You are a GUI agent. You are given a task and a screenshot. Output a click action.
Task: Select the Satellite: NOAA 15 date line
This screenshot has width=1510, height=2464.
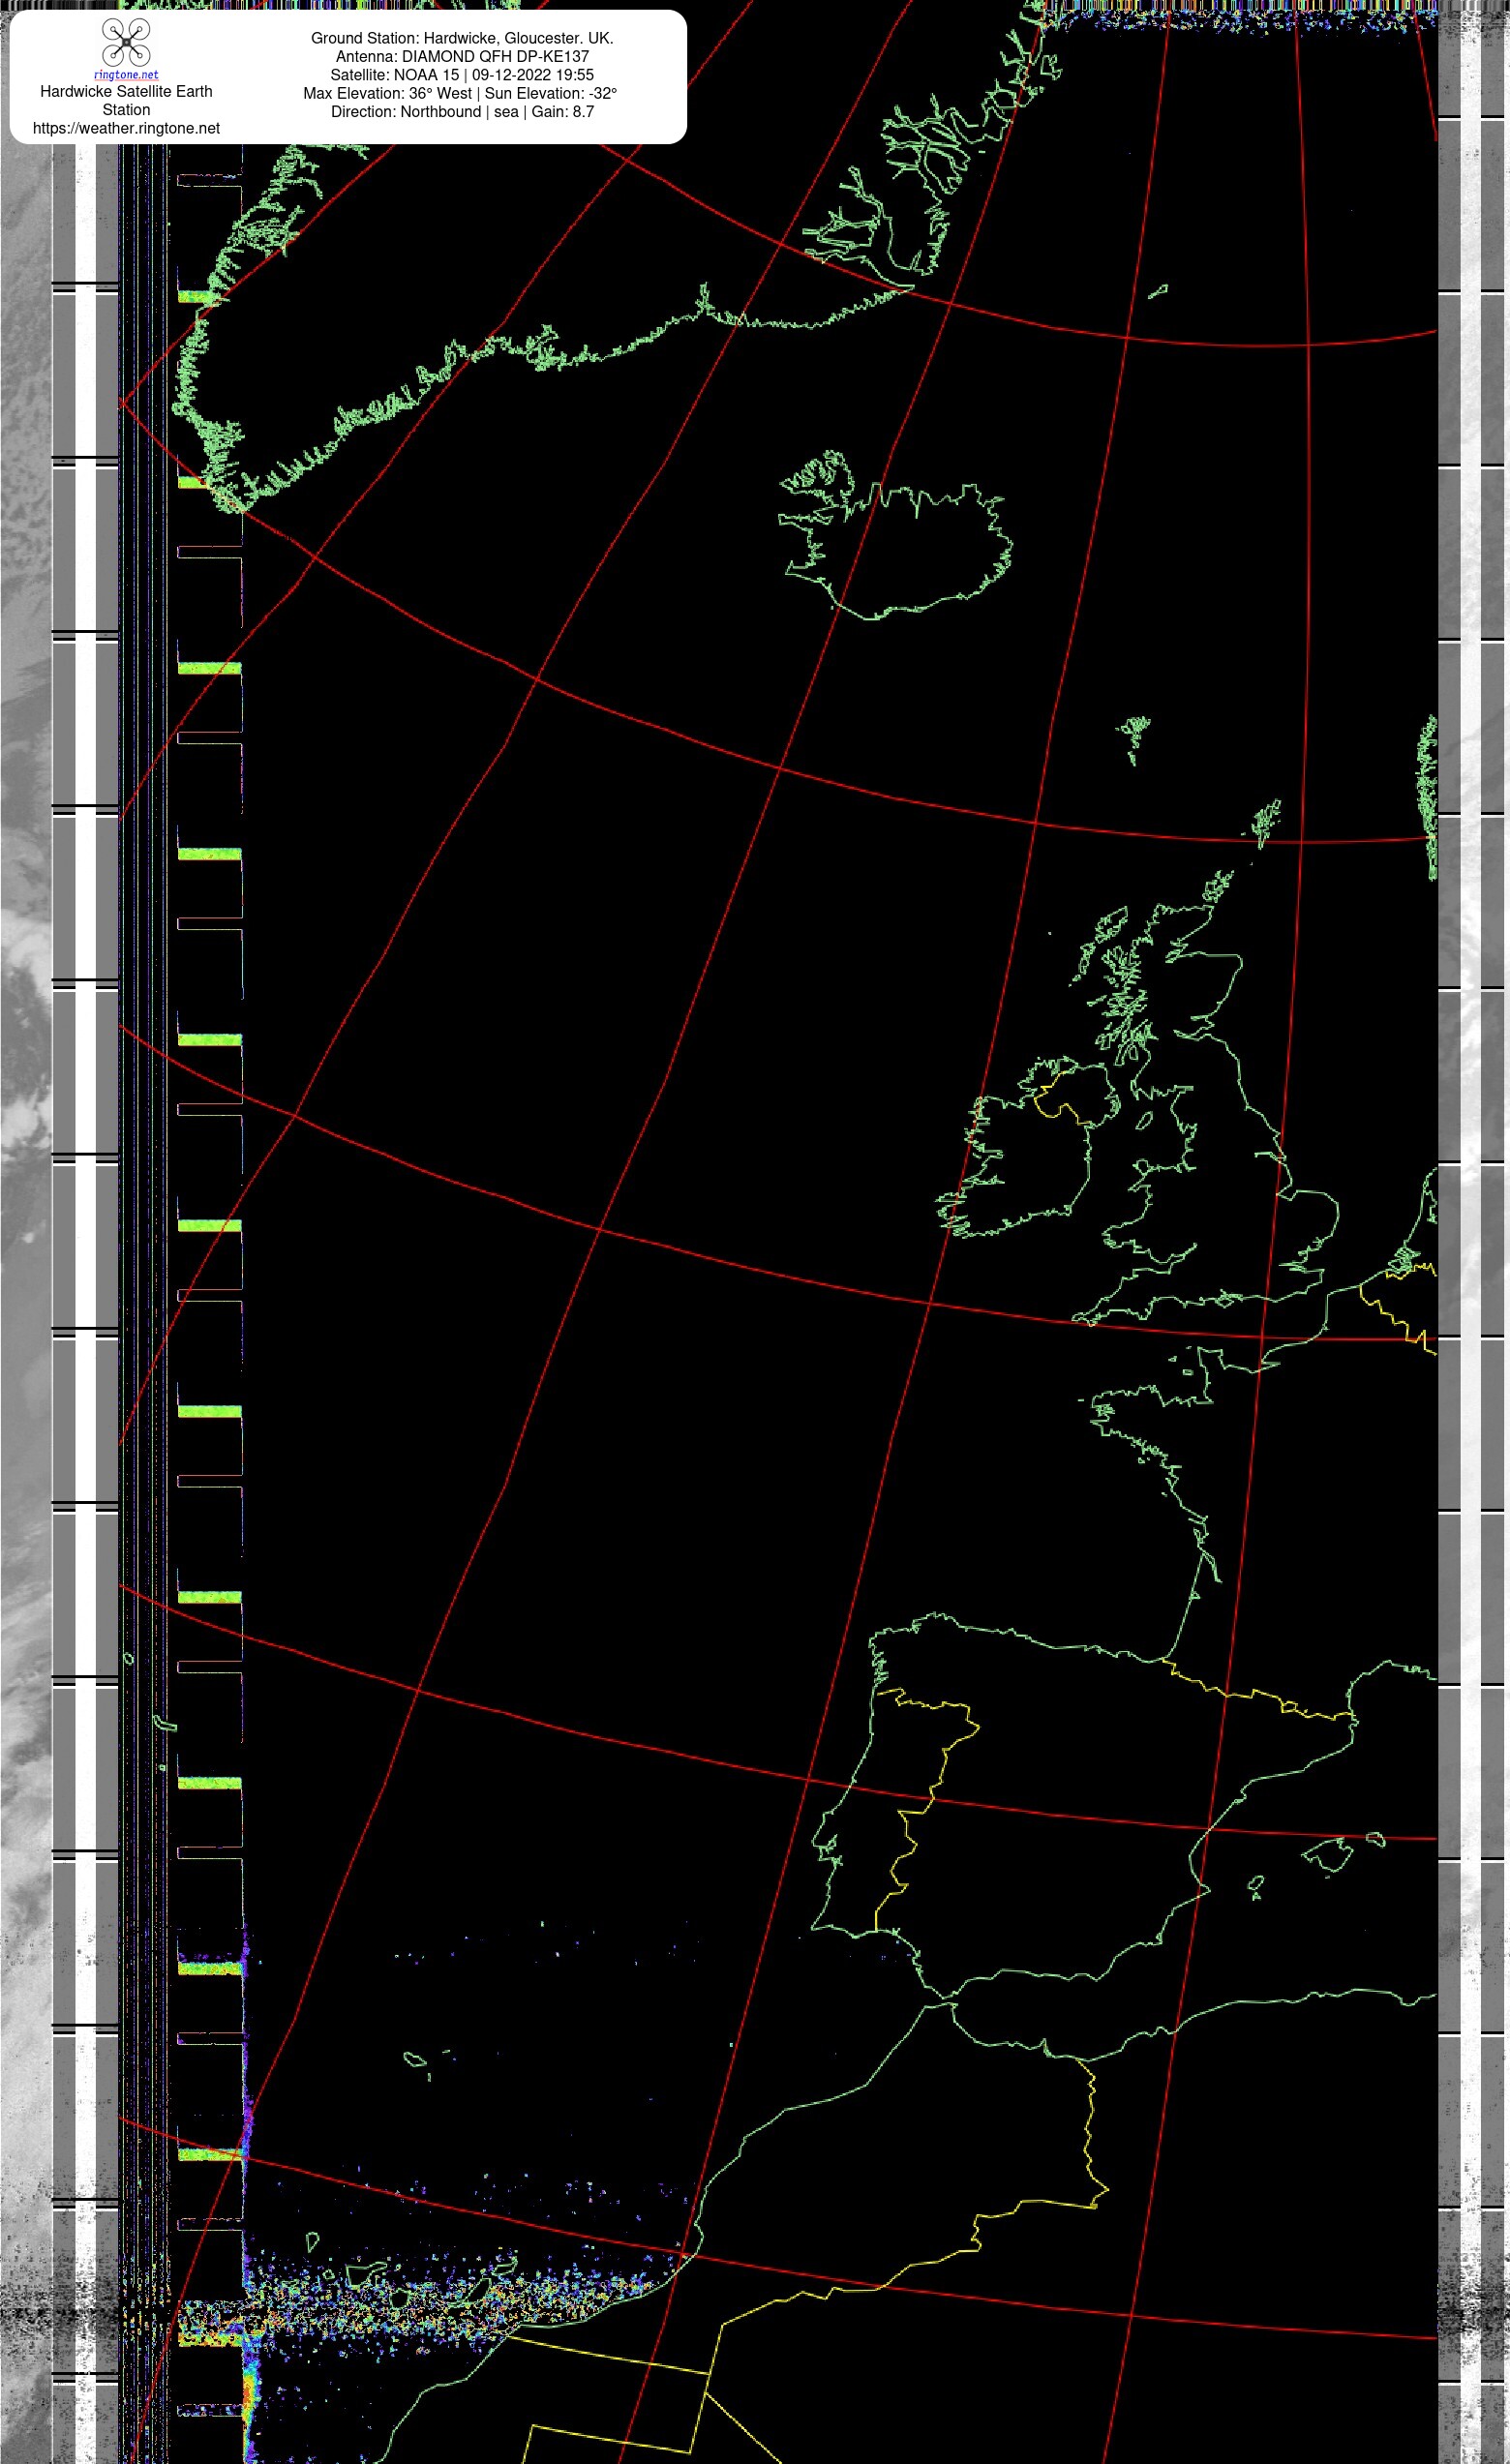(x=462, y=75)
